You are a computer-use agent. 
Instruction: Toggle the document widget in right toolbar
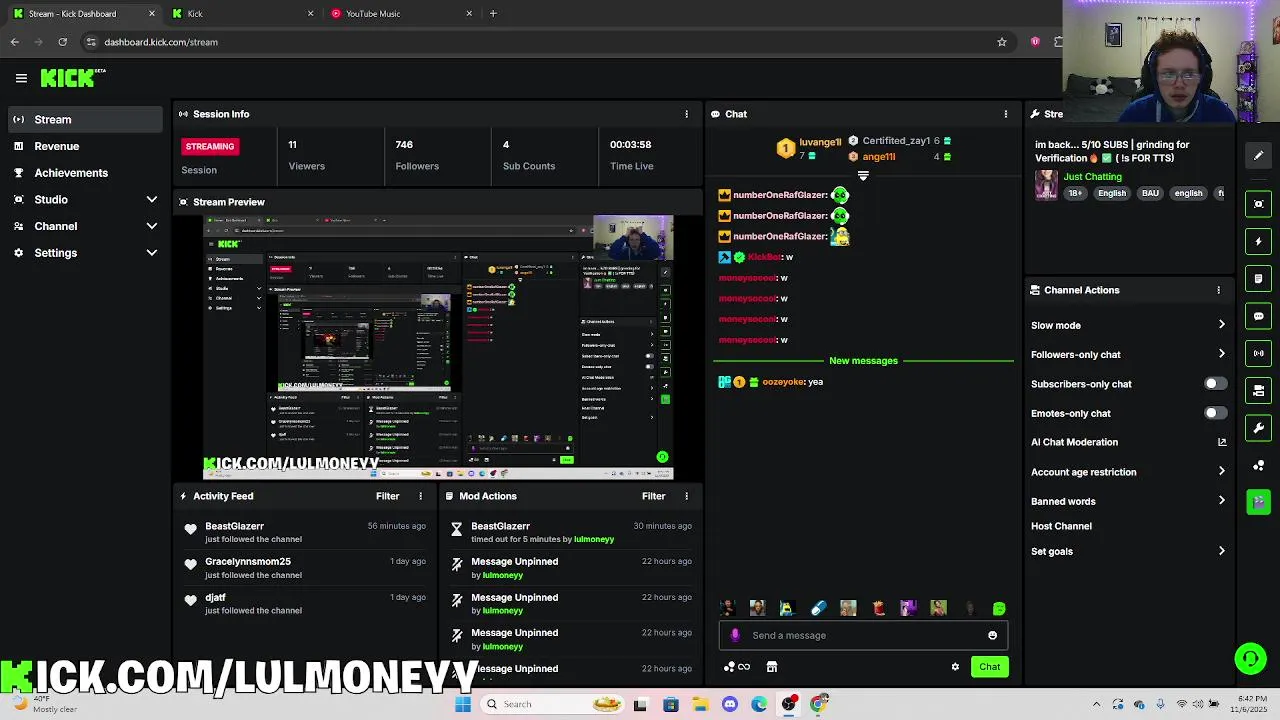(1258, 278)
